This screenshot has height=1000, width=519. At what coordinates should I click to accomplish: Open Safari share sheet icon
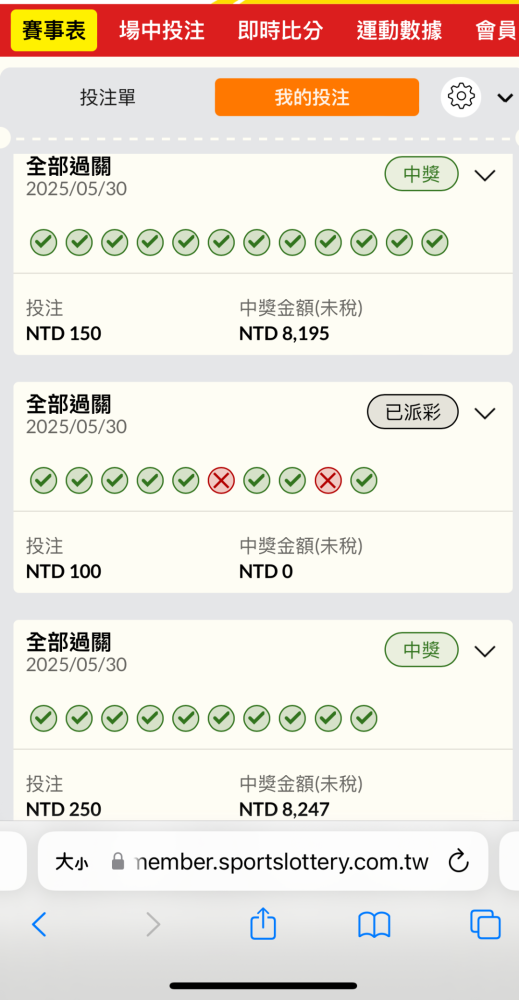click(x=263, y=923)
